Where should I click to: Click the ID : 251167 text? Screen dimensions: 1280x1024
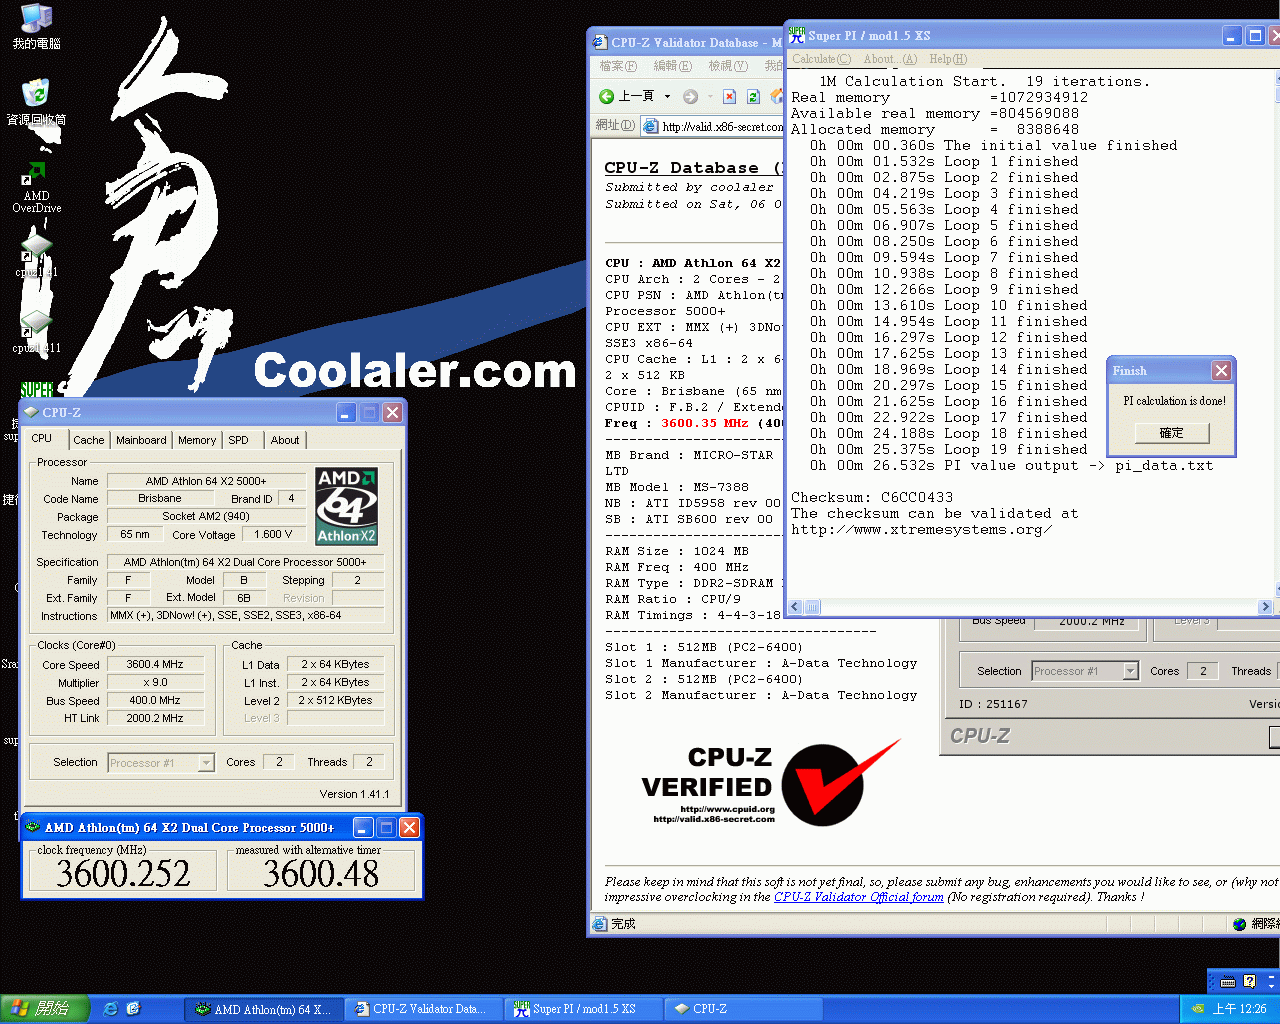click(x=993, y=704)
